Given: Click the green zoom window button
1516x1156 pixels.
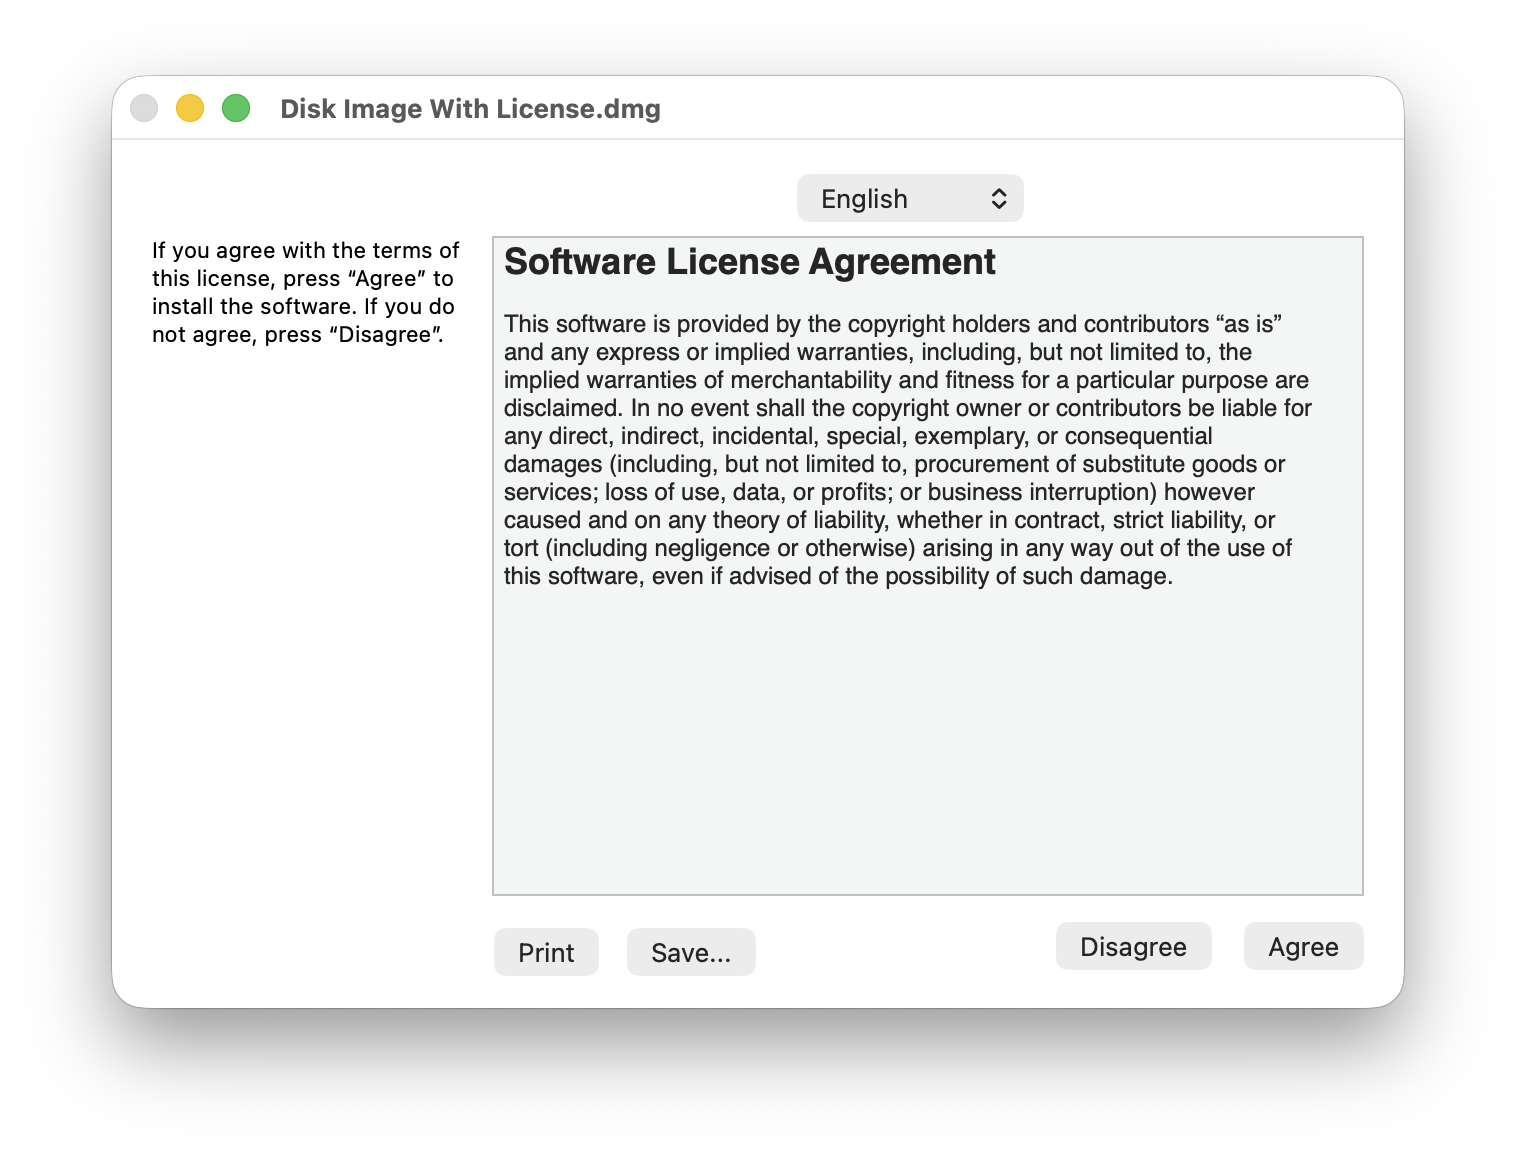Looking at the screenshot, I should coord(235,107).
